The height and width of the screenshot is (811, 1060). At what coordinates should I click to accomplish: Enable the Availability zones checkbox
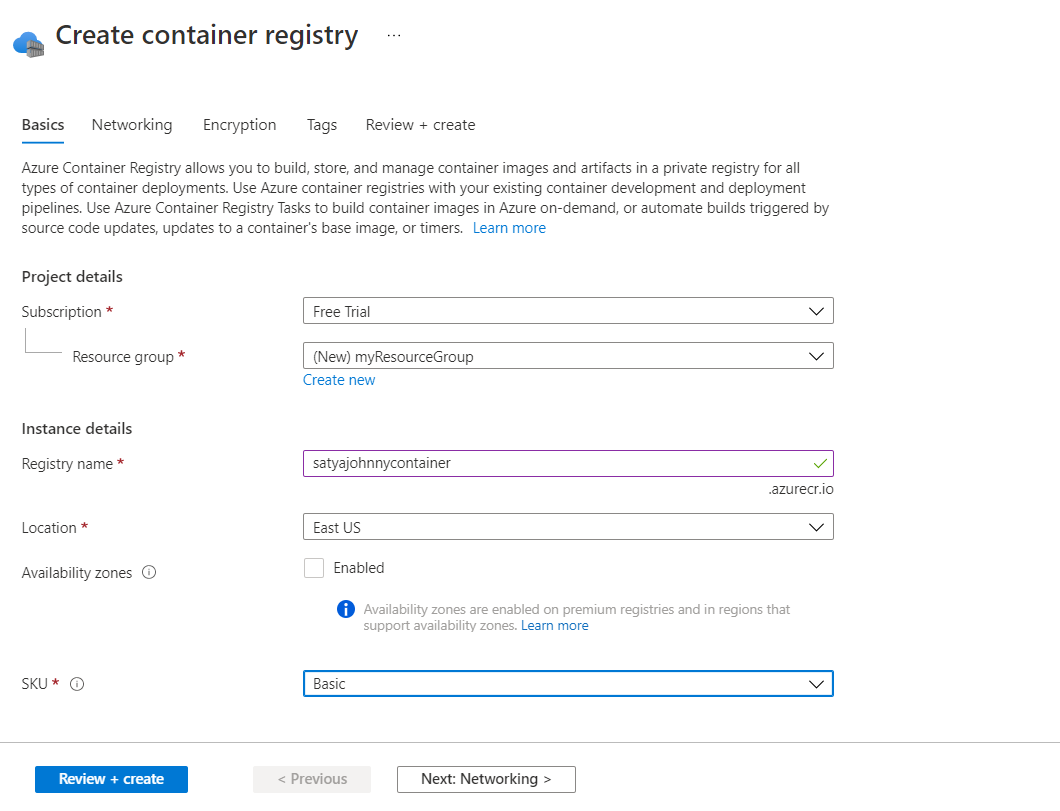click(314, 568)
